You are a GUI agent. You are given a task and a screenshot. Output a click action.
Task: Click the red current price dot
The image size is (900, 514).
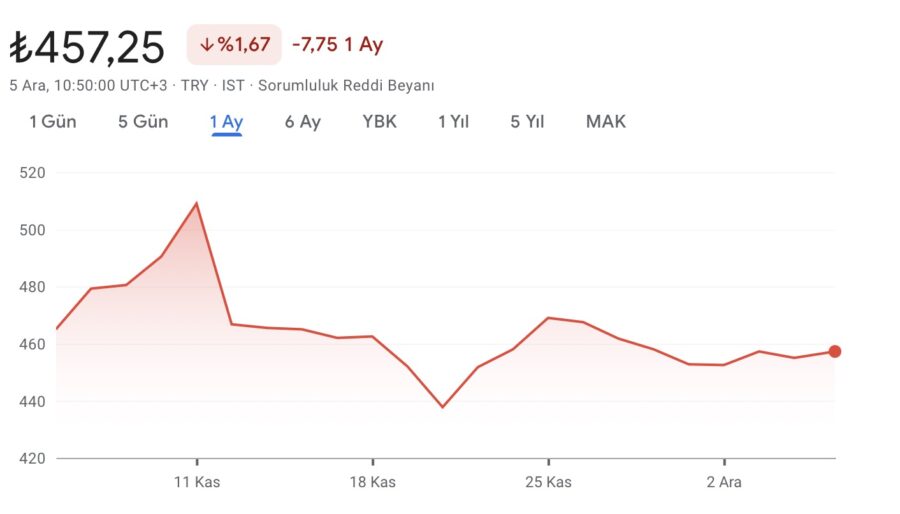[835, 352]
